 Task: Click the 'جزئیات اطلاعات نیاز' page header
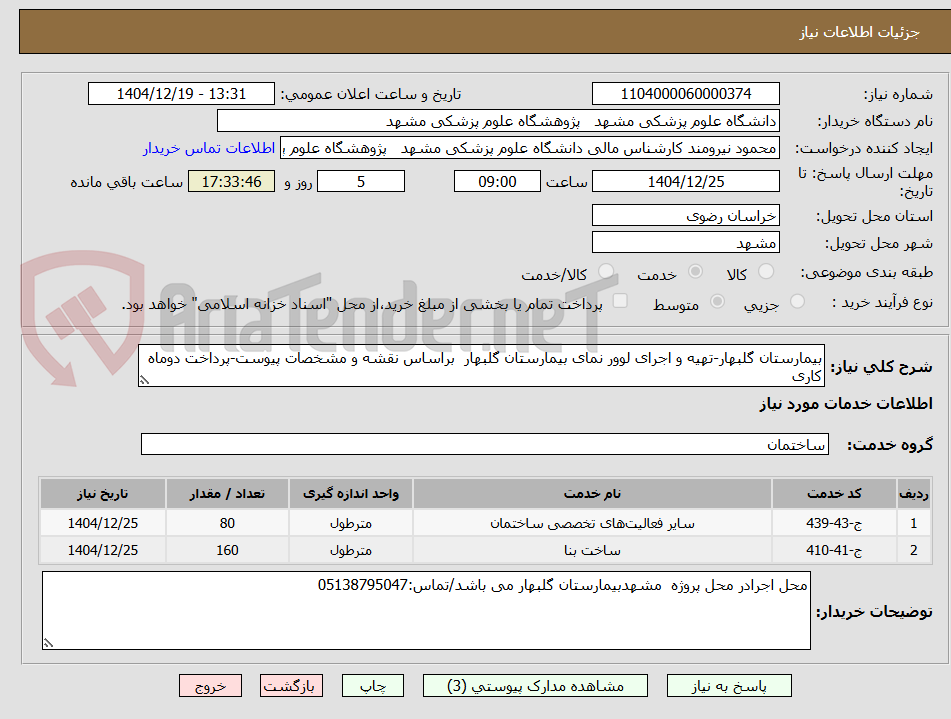coord(859,32)
